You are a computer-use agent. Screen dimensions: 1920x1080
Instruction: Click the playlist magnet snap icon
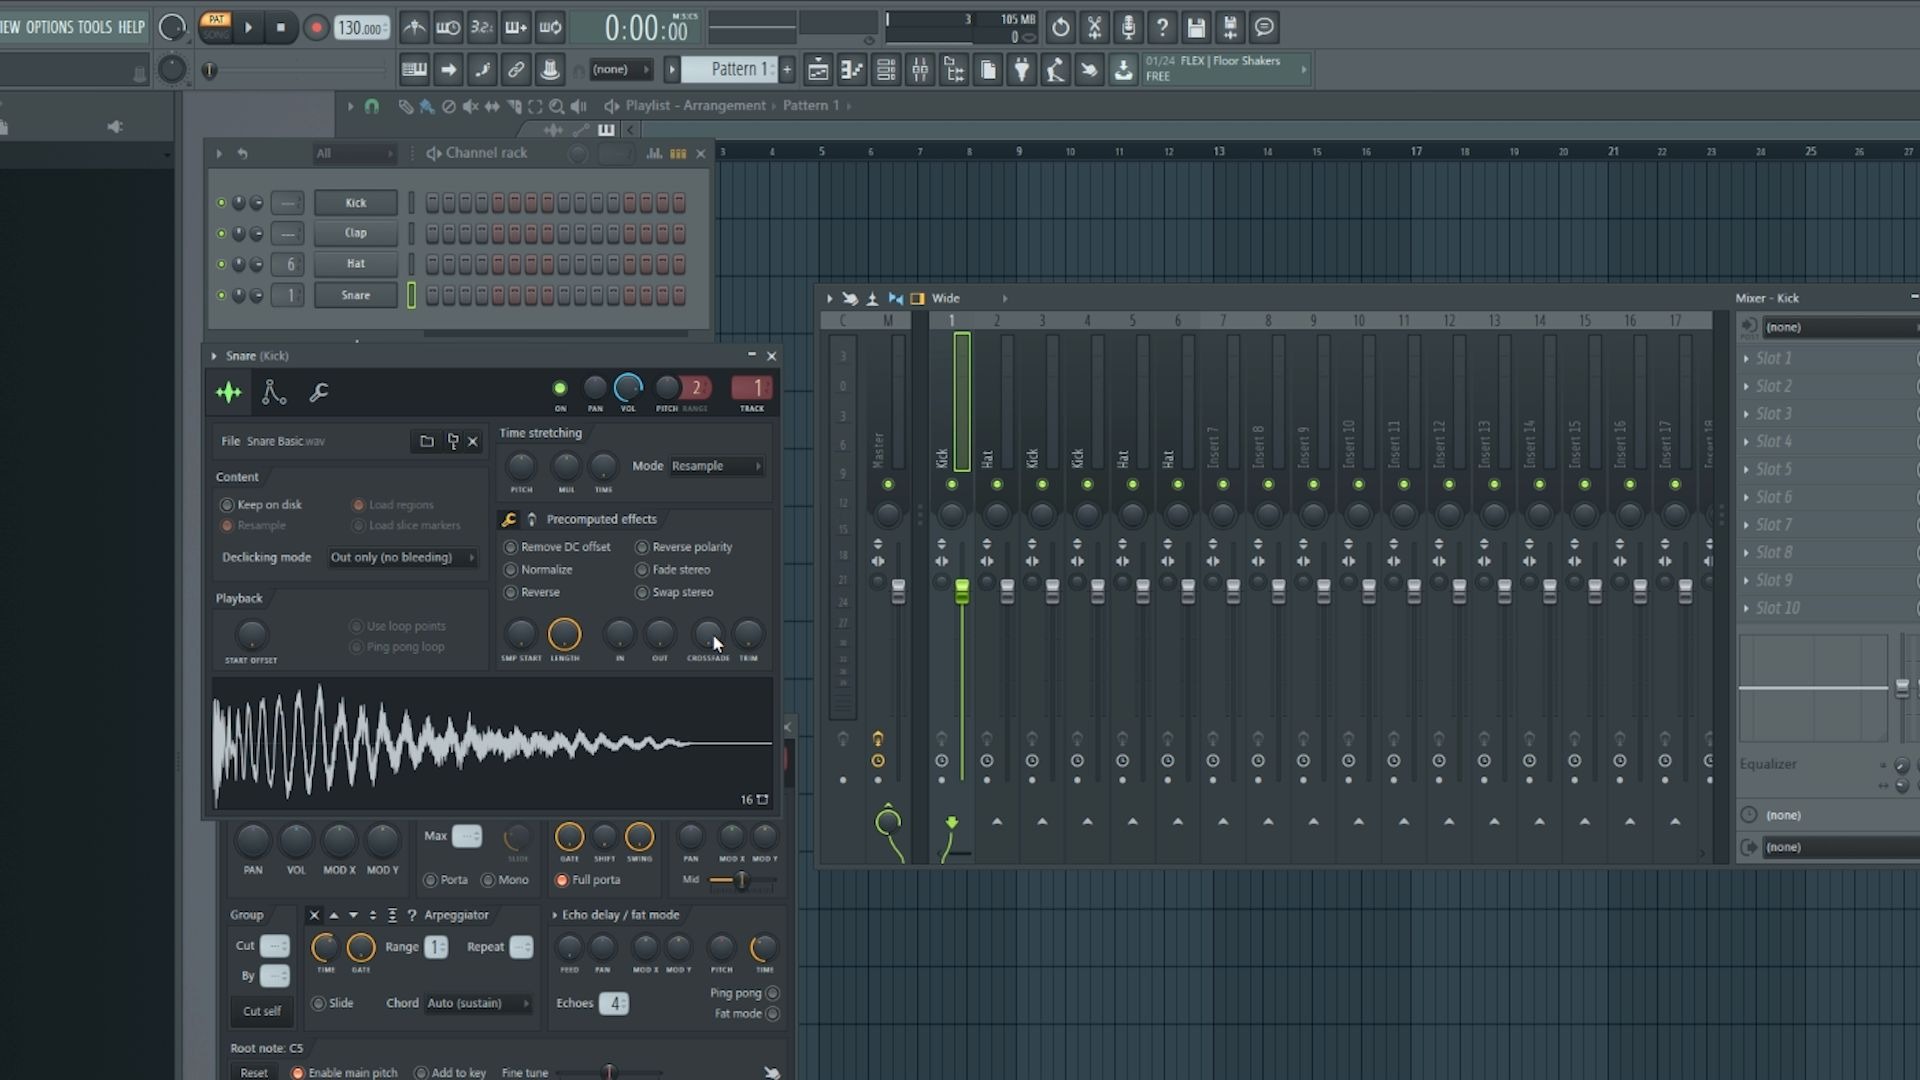[372, 105]
